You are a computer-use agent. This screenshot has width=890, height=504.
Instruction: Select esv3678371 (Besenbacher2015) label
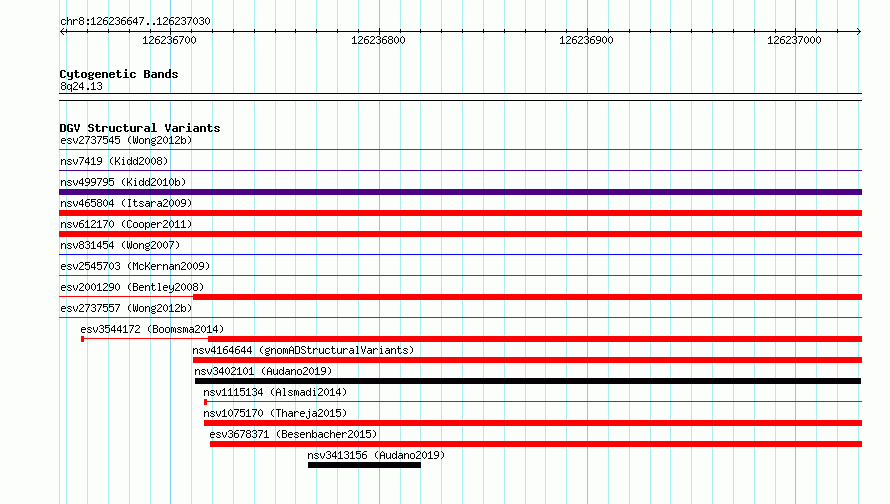pyautogui.click(x=293, y=434)
